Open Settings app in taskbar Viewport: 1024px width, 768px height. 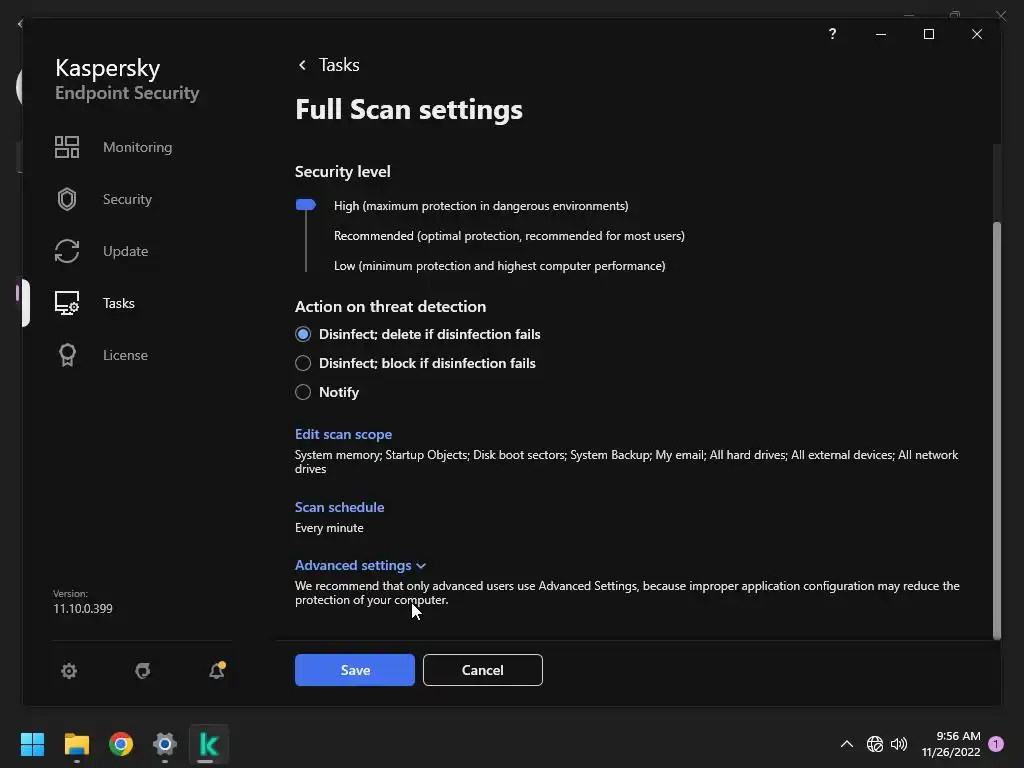pyautogui.click(x=165, y=744)
